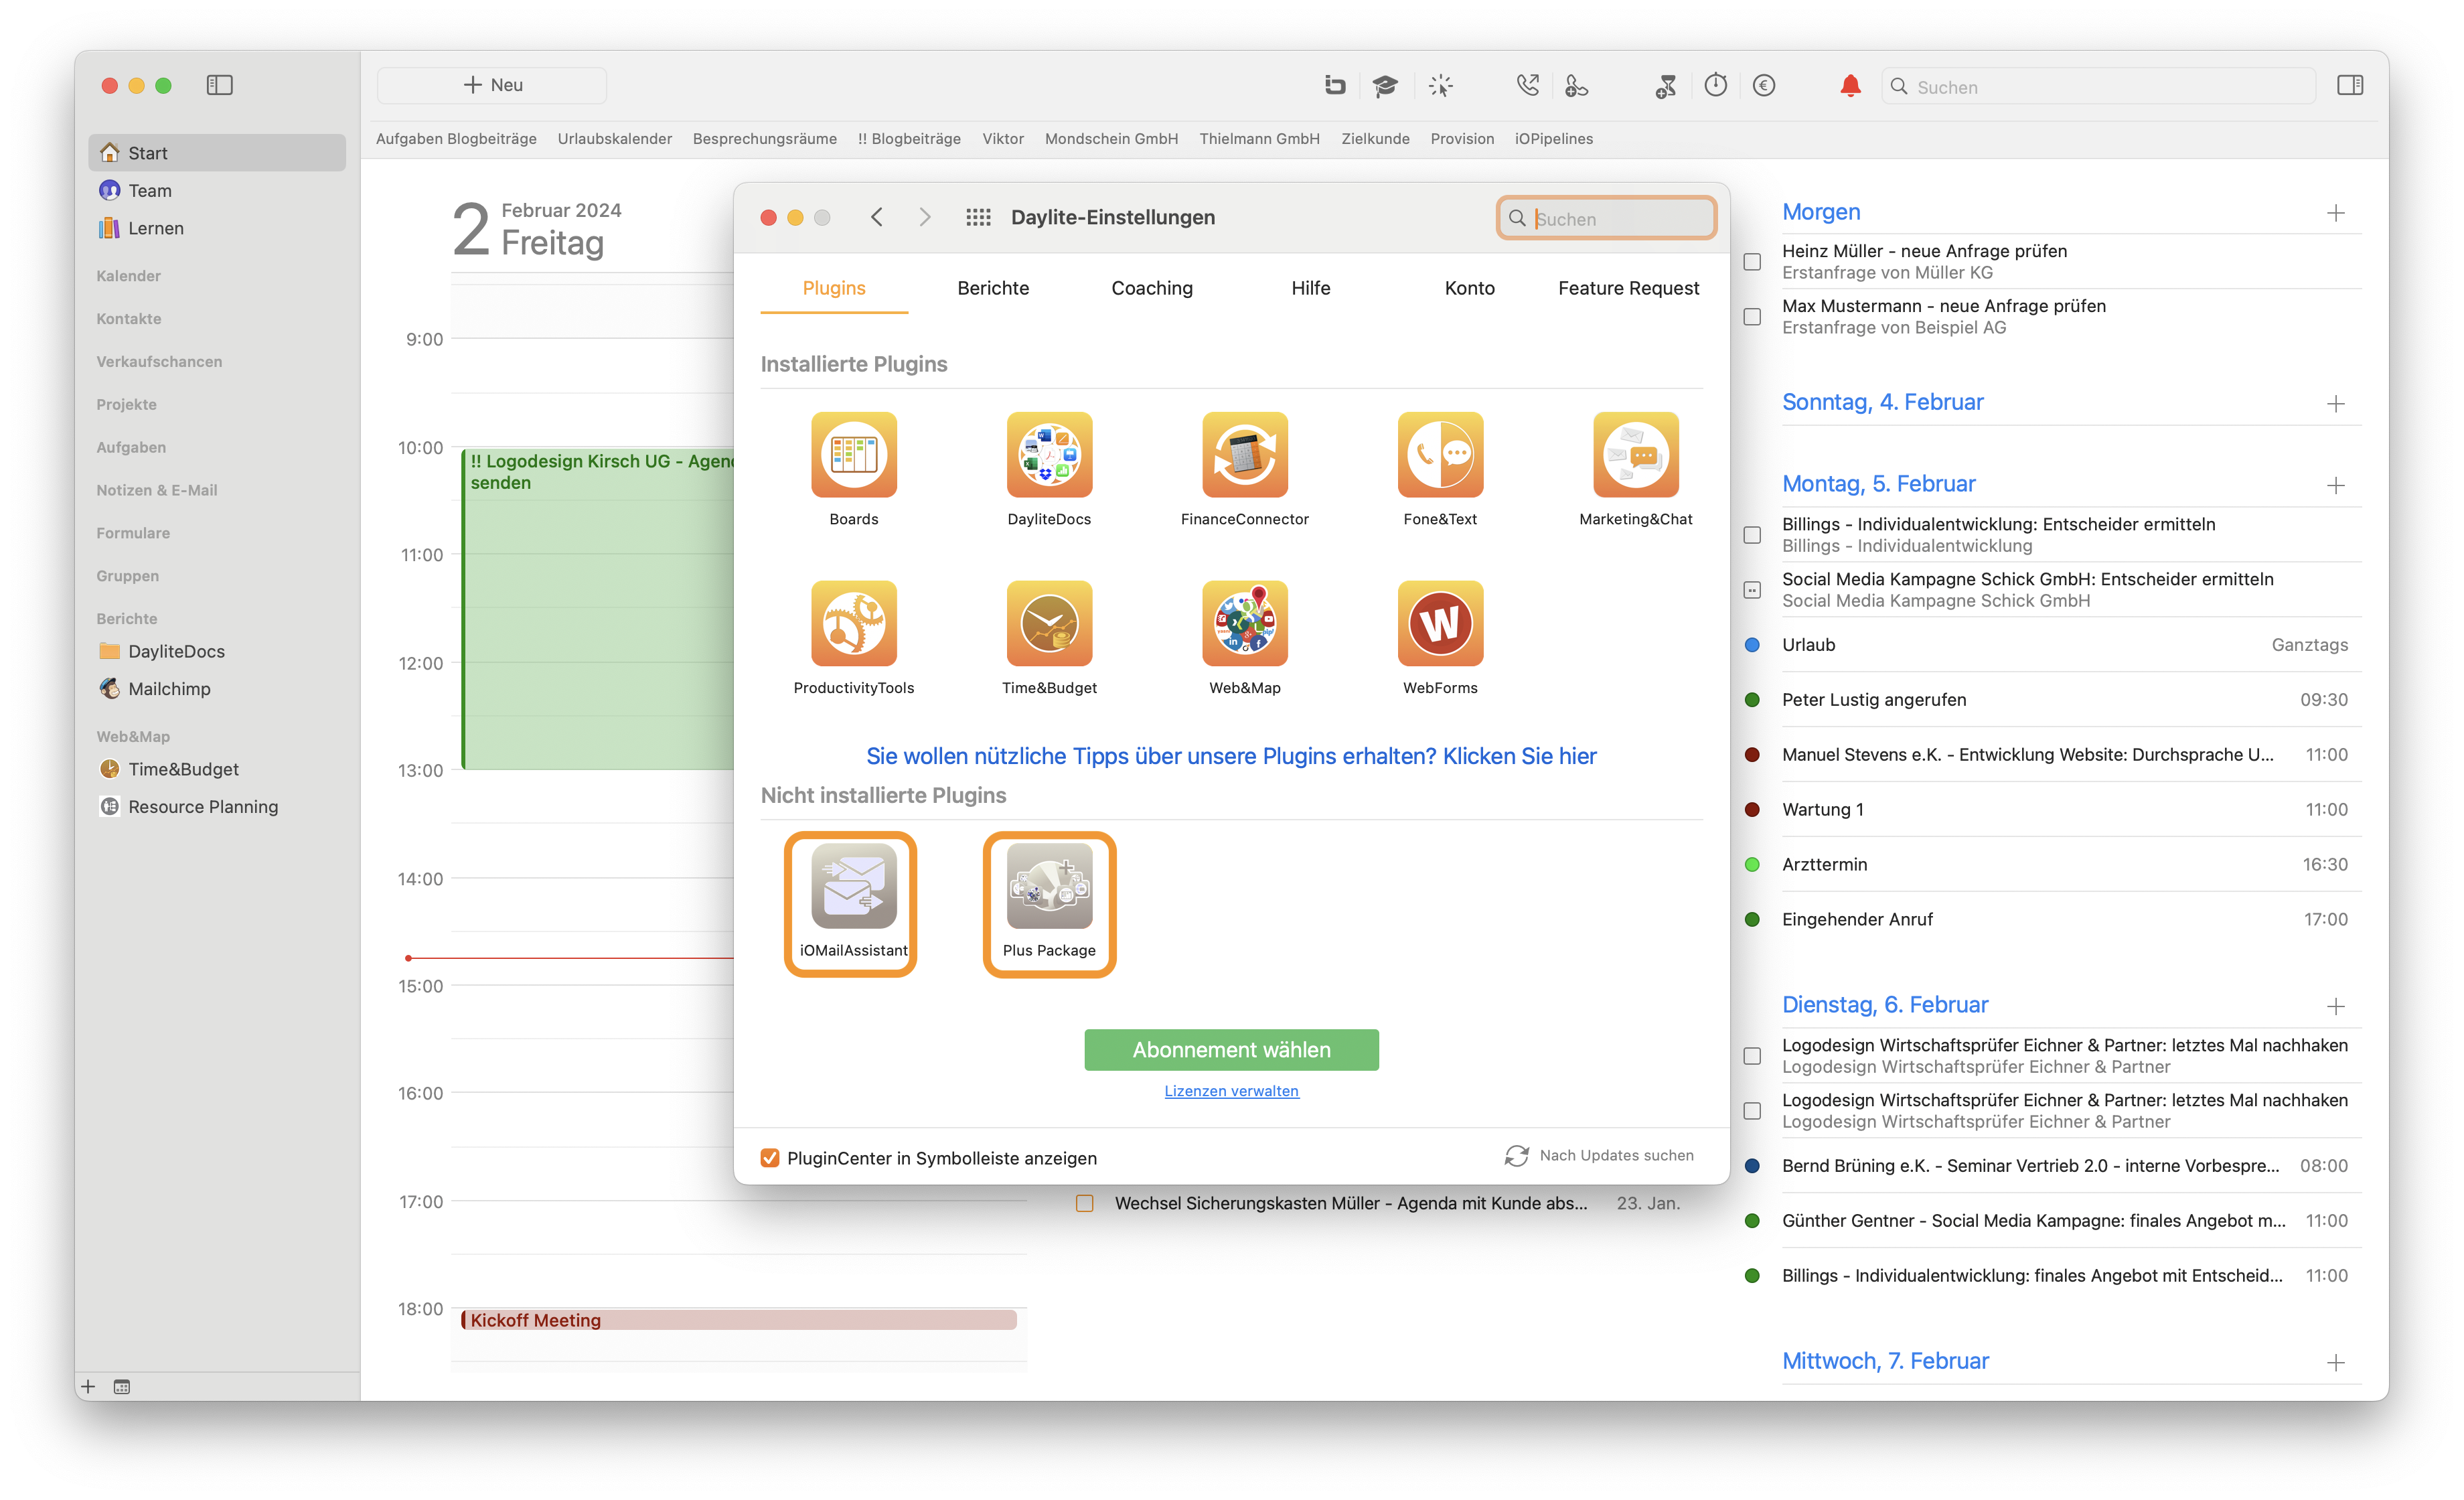The image size is (2464, 1500).
Task: Open Resource Planning in sidebar
Action: pos(202,806)
